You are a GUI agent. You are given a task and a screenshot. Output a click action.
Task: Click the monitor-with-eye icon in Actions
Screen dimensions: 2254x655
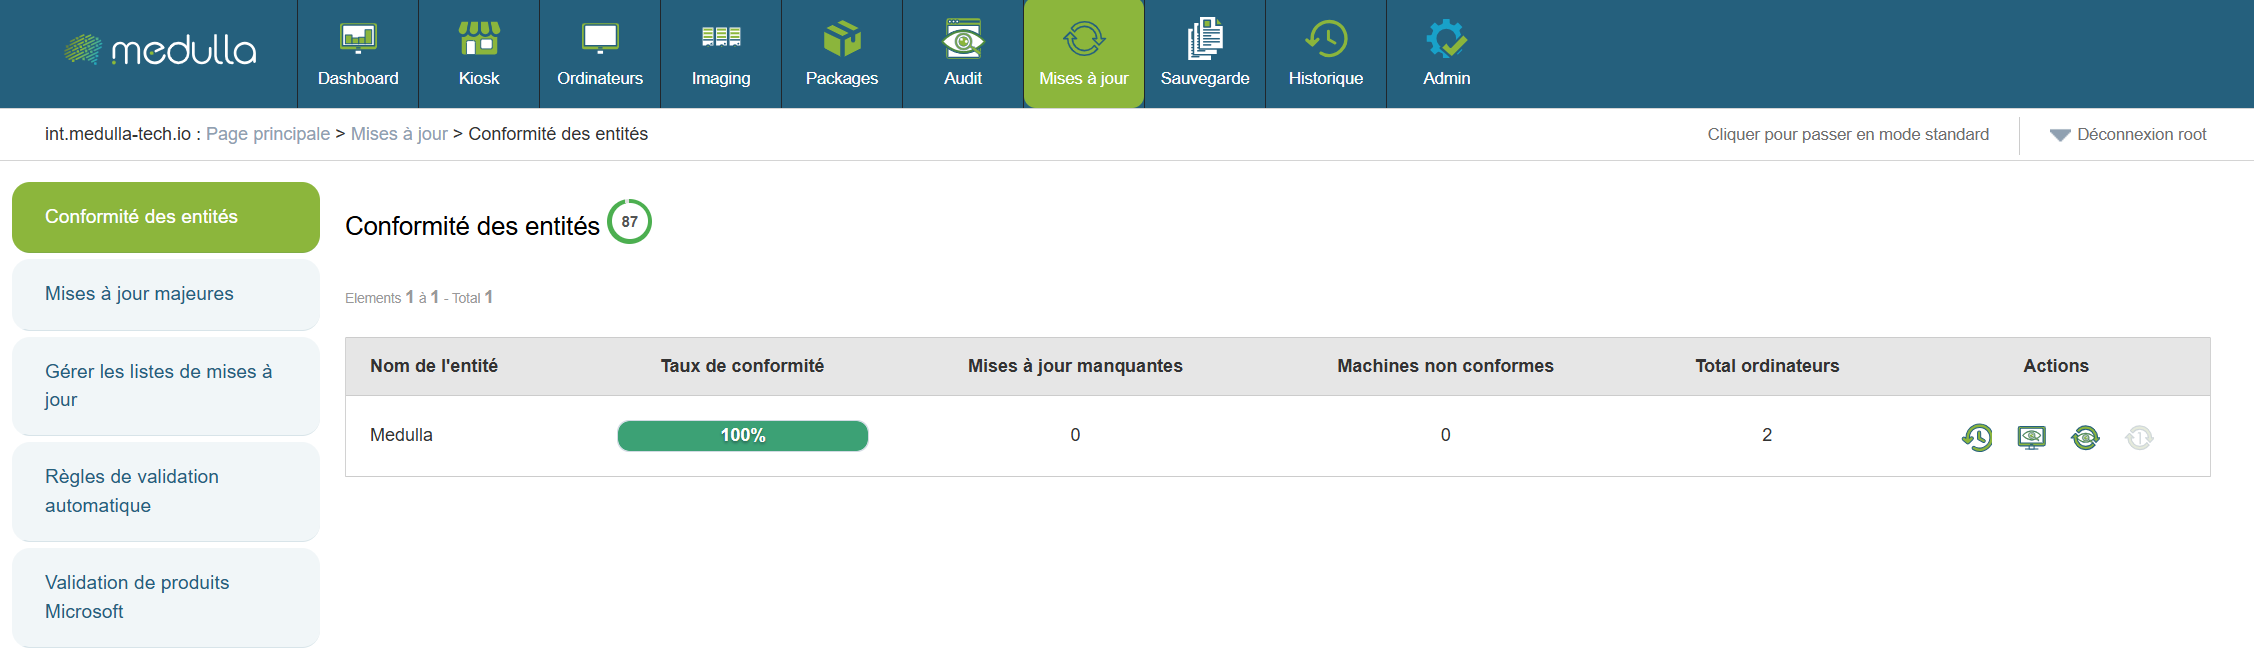tap(2031, 437)
